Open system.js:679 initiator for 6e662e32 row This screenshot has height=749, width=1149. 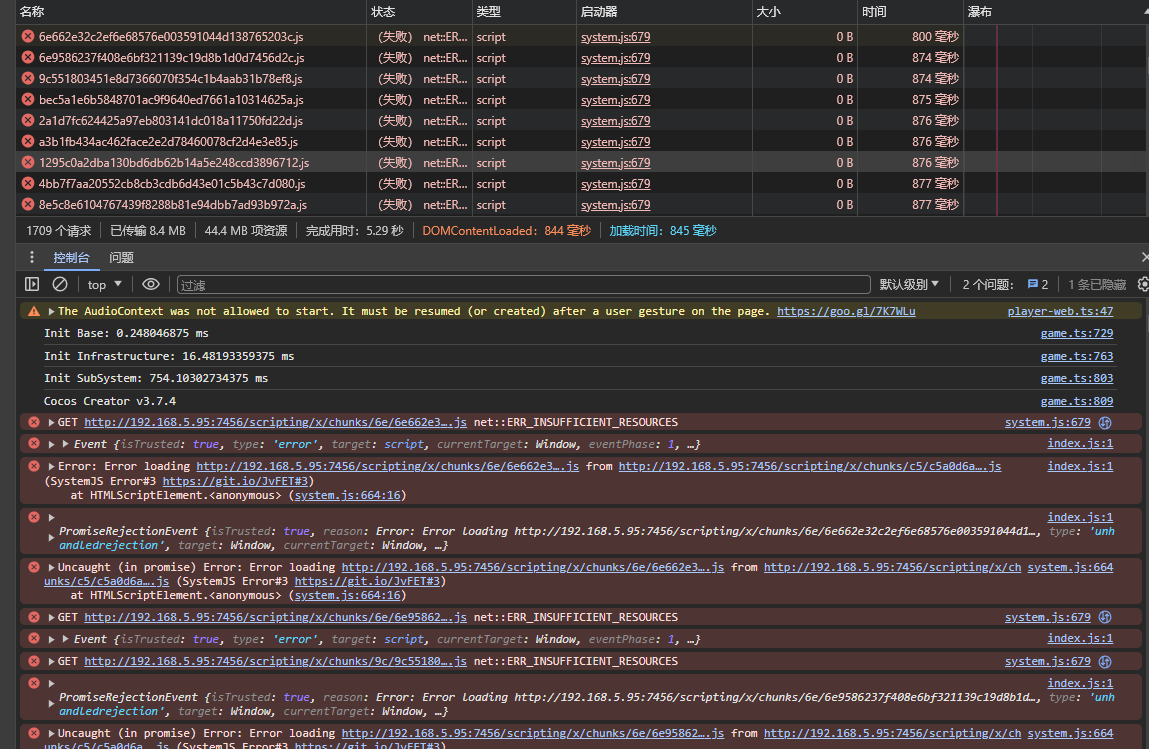click(x=616, y=37)
